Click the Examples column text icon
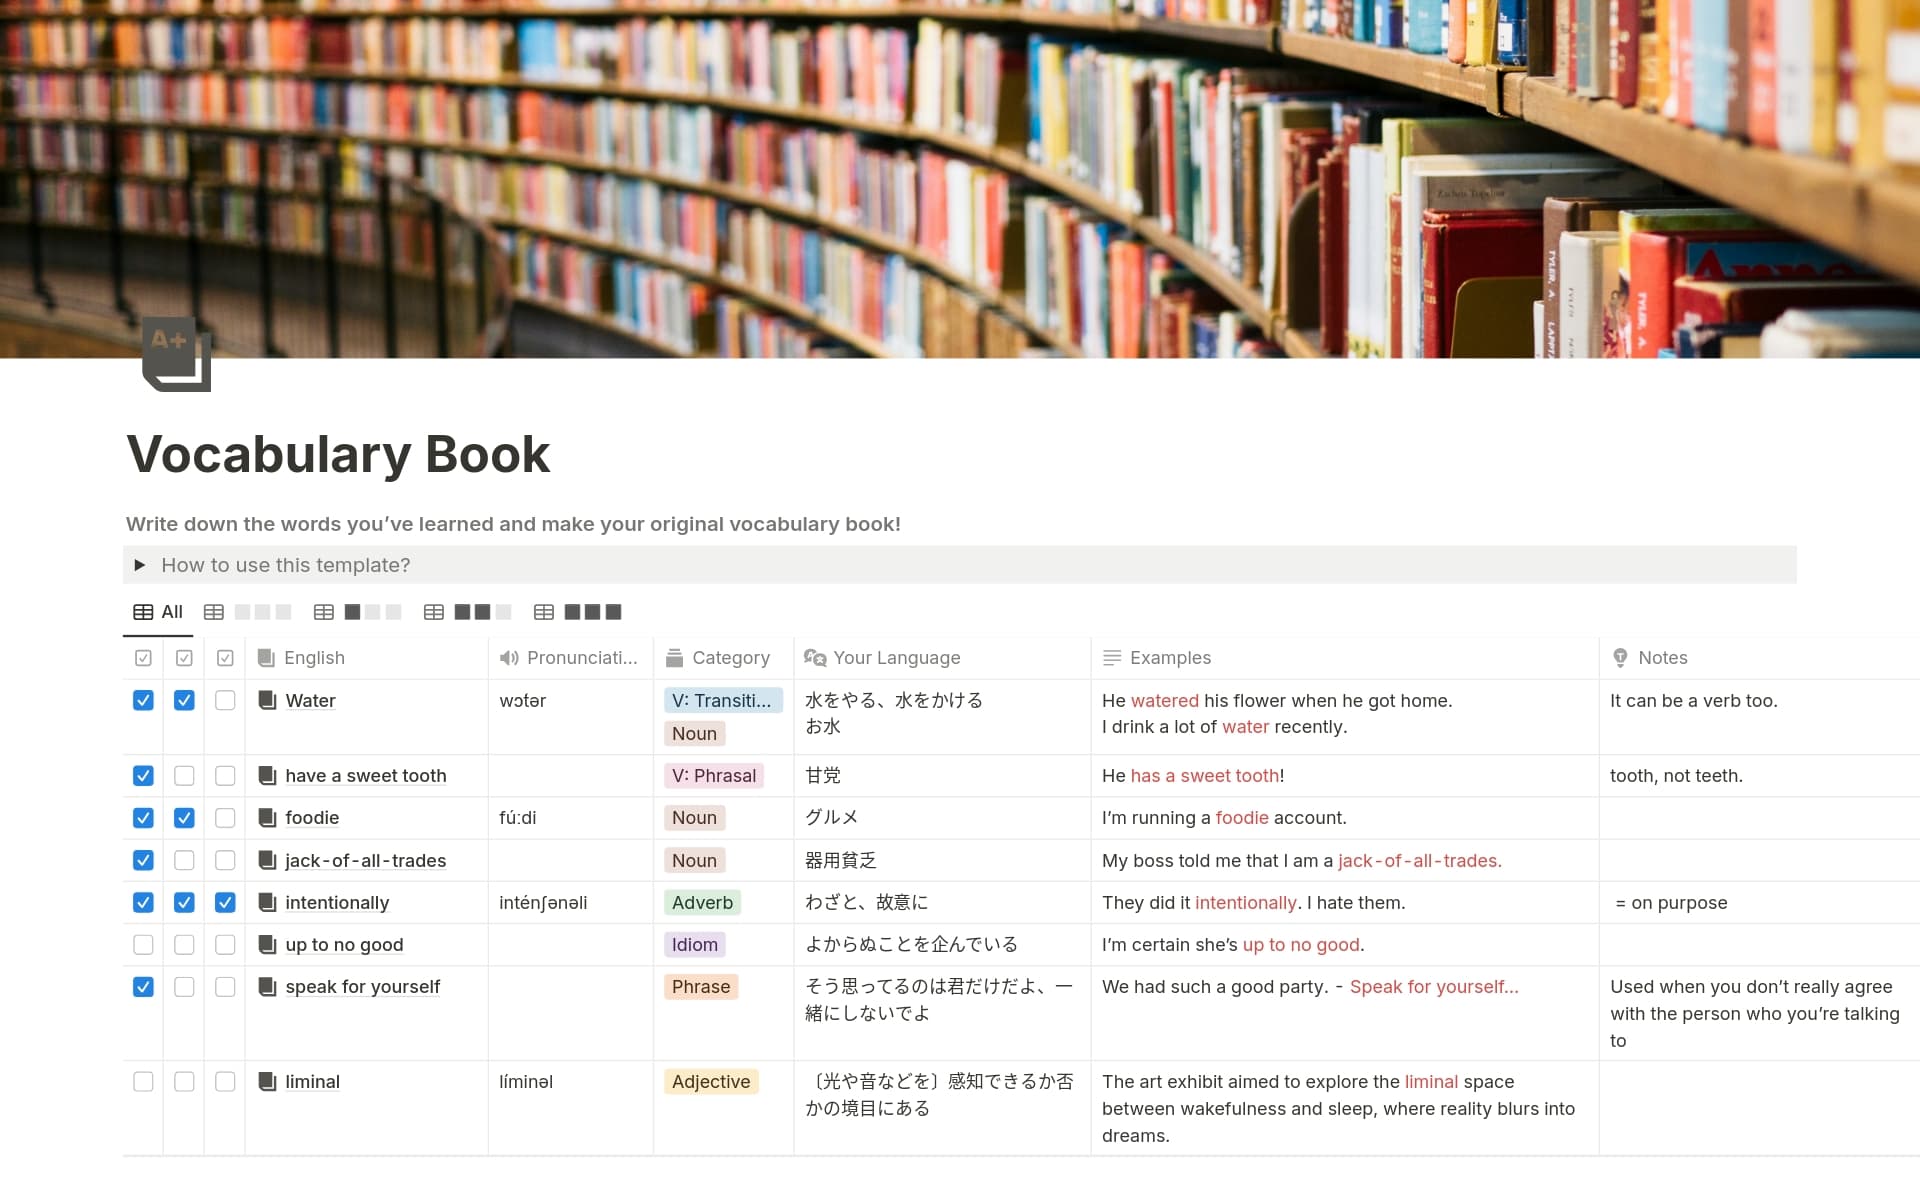Screen dimensions: 1920x1199 pos(1112,658)
